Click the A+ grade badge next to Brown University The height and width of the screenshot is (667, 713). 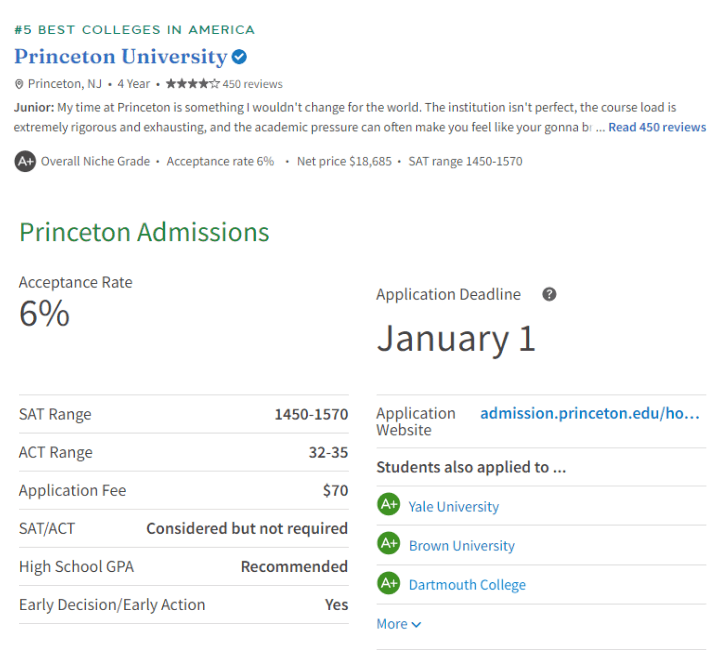389,543
